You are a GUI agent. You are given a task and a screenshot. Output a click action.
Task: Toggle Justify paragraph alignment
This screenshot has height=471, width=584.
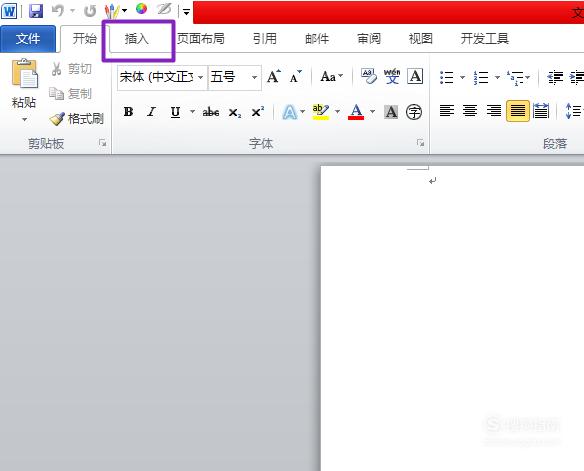point(518,111)
